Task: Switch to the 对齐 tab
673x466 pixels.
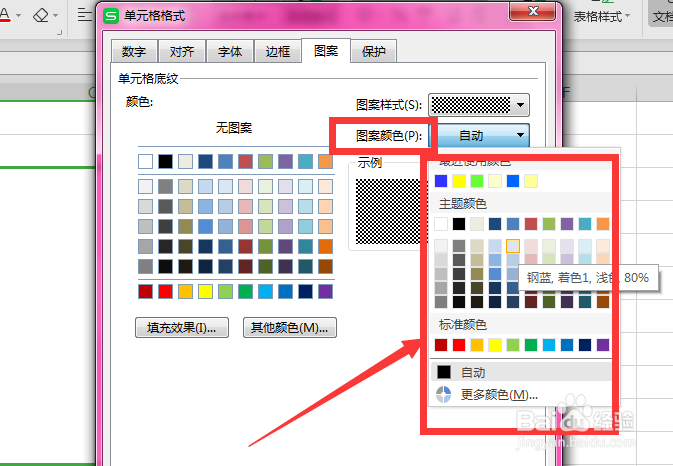Action: (182, 51)
